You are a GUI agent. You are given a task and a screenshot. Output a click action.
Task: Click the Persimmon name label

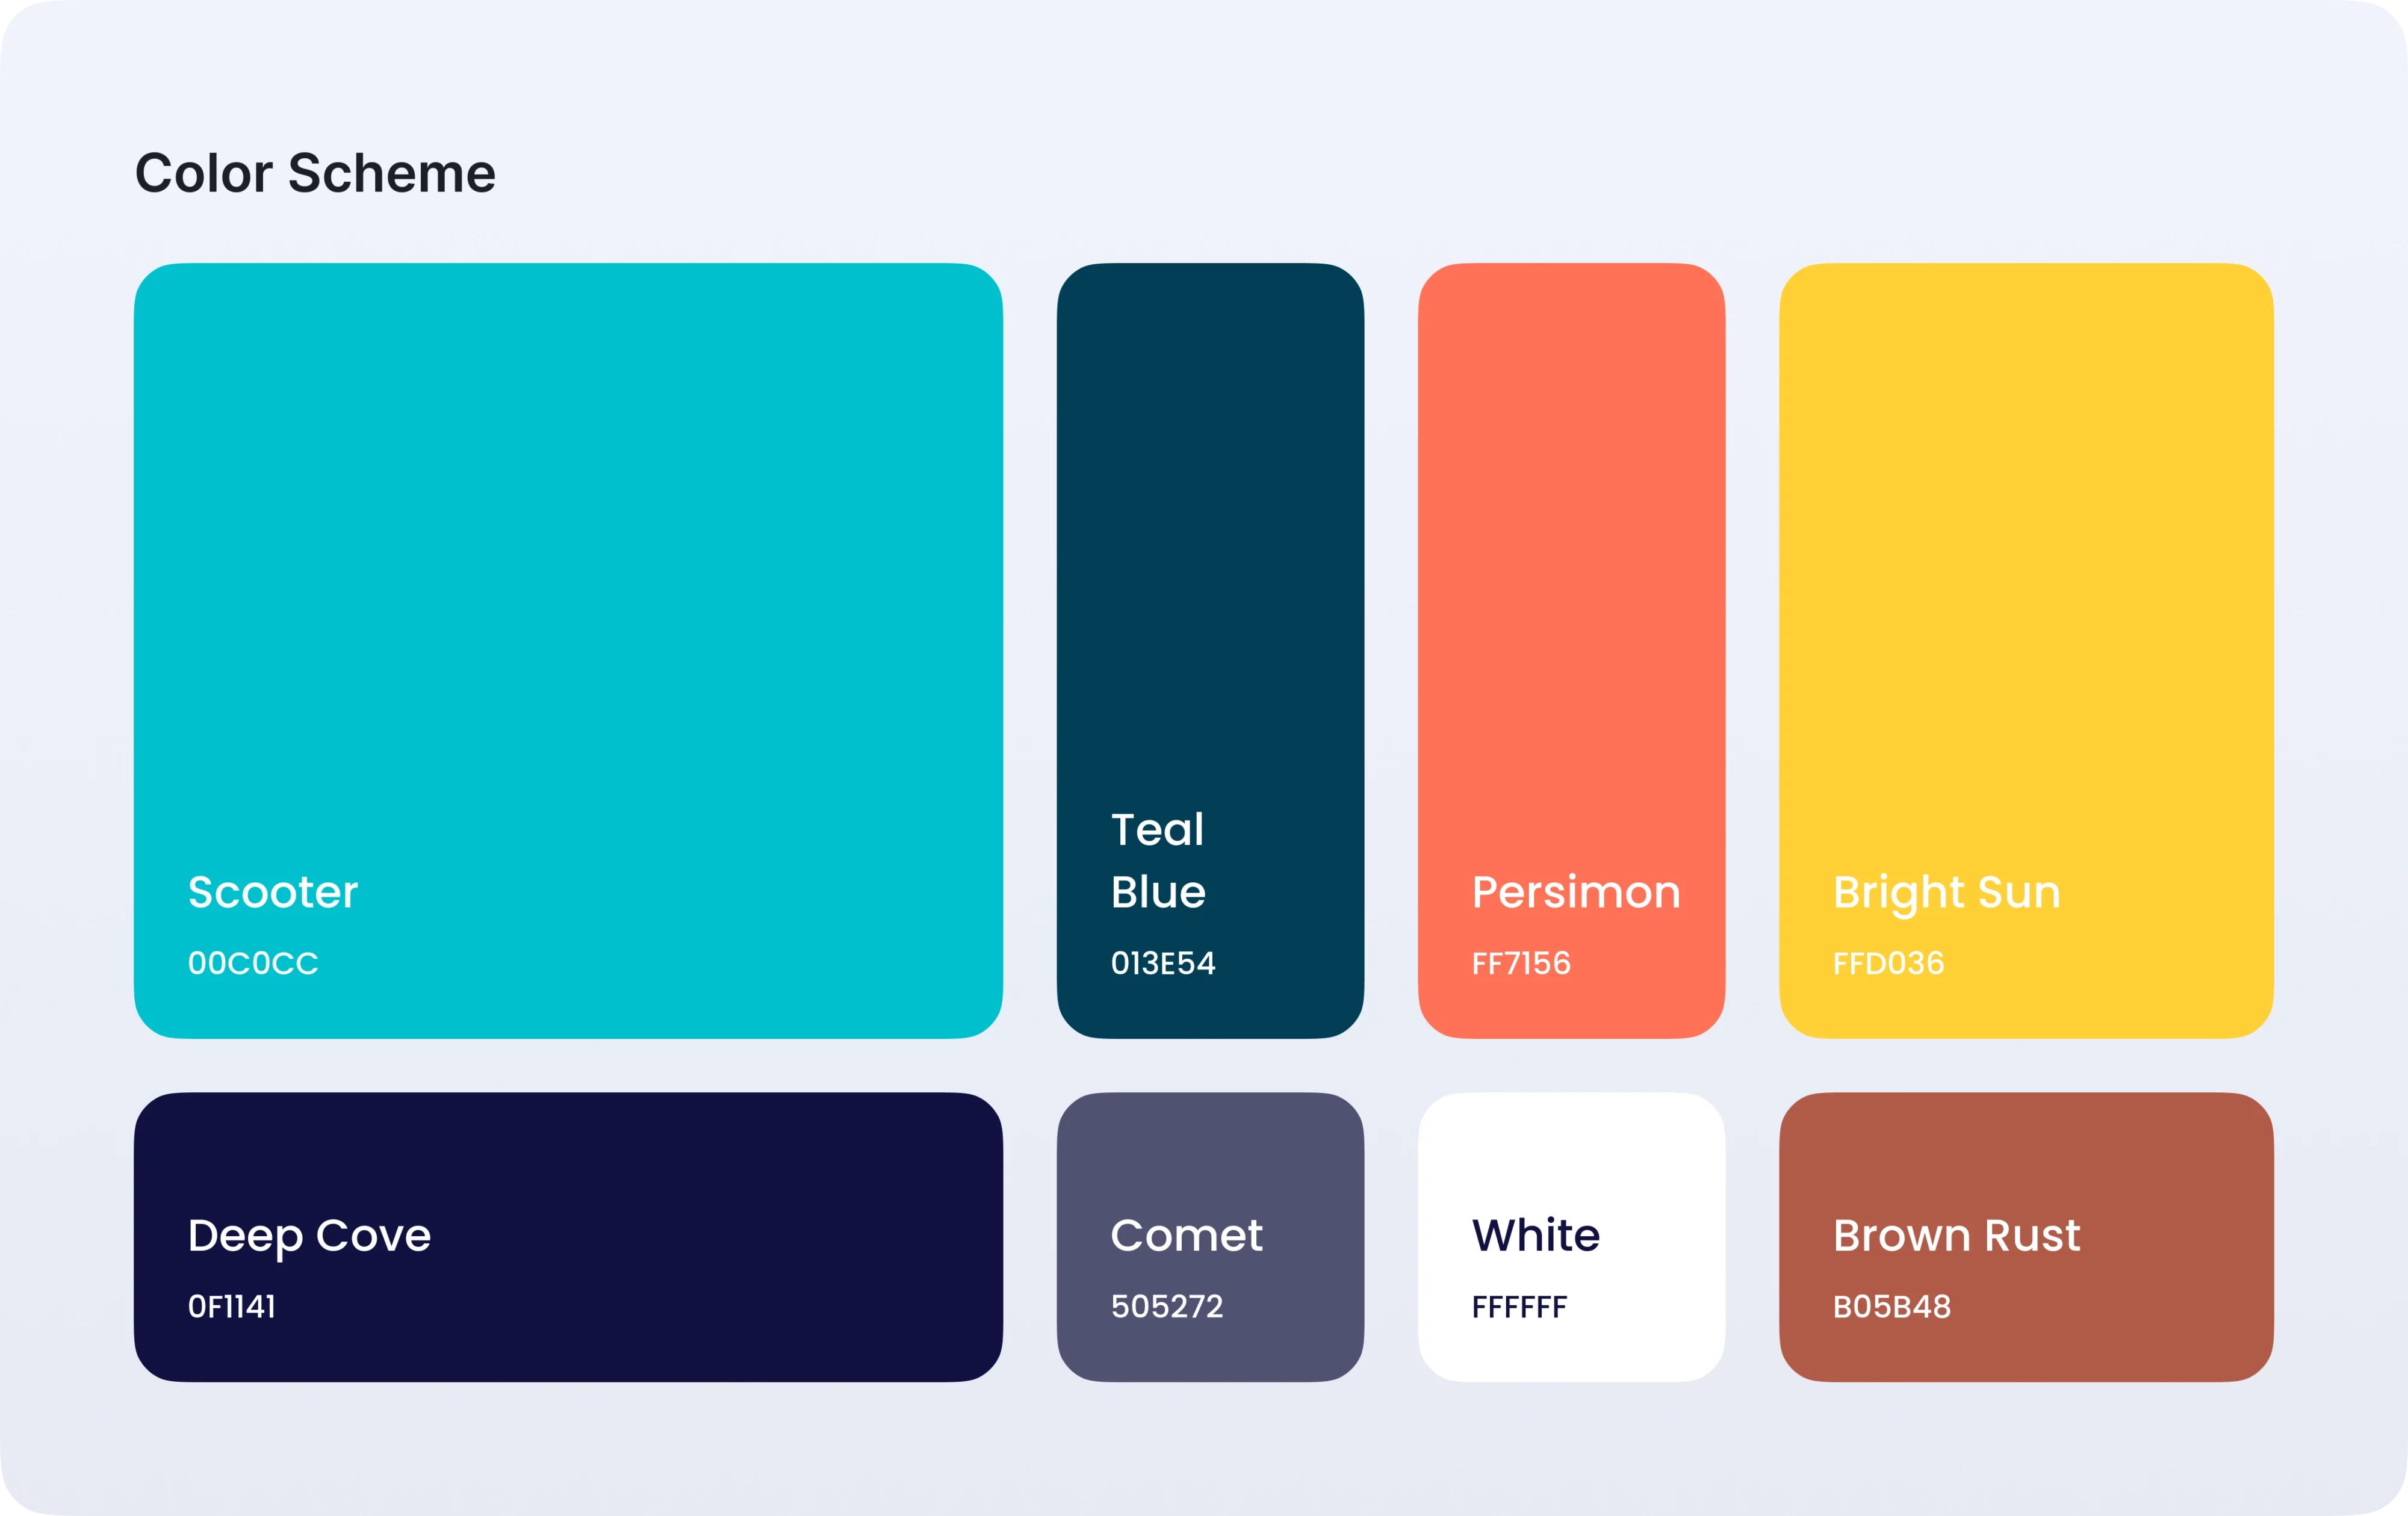(x=1576, y=892)
